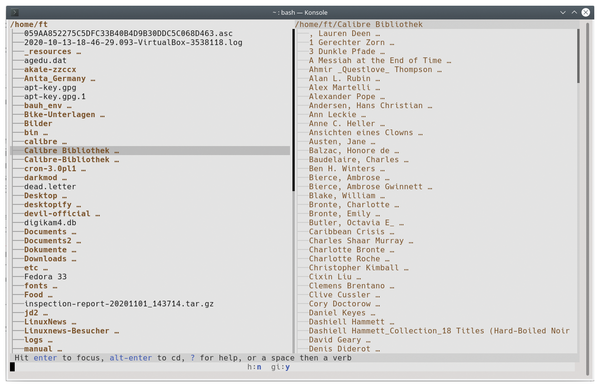
Task: Select Alex Martelli folder
Action: pos(340,88)
